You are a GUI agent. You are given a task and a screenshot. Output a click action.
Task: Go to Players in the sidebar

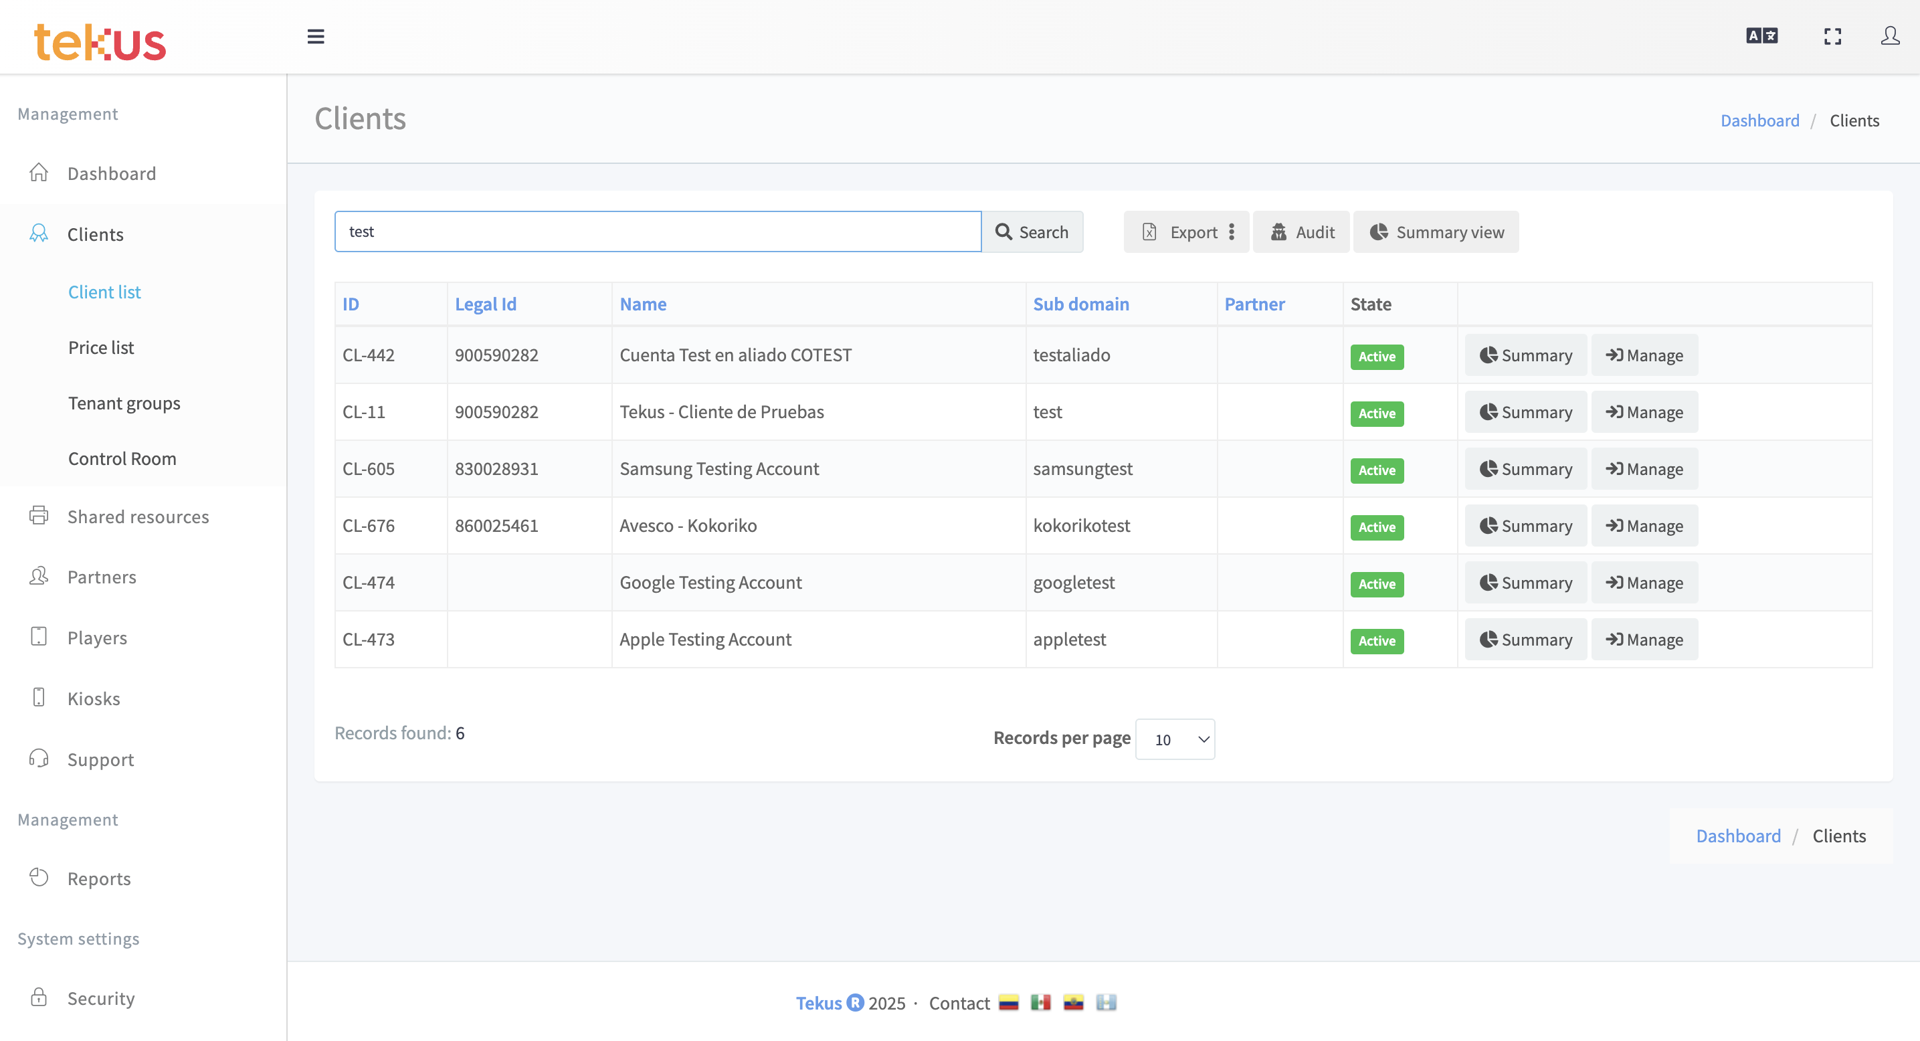(97, 638)
